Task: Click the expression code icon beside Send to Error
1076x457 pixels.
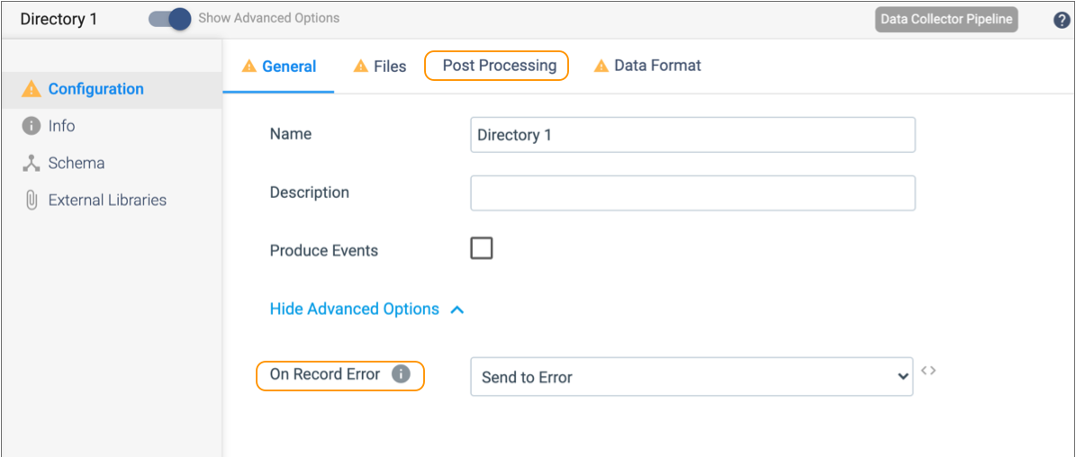Action: 928,371
